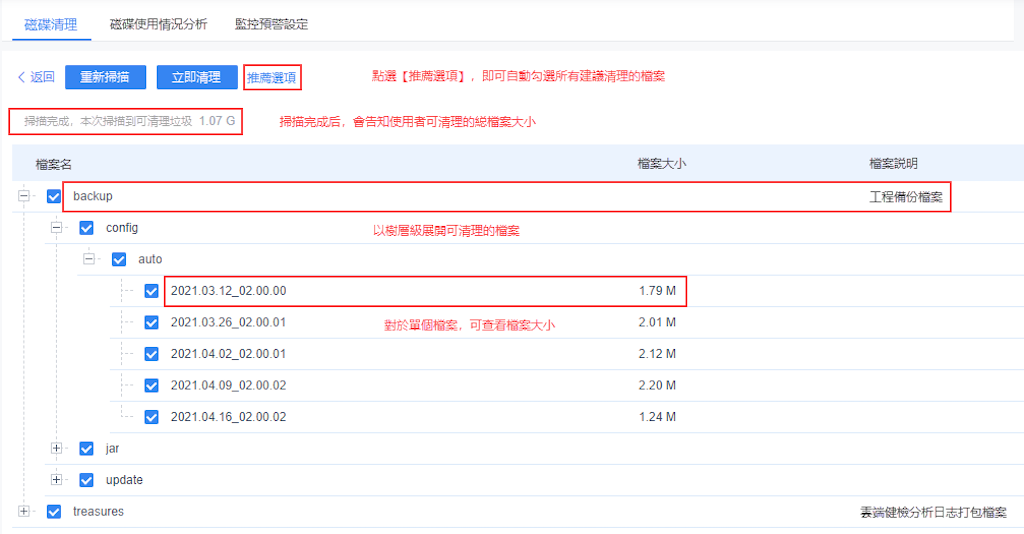Collapse the backup tree node

coord(24,195)
